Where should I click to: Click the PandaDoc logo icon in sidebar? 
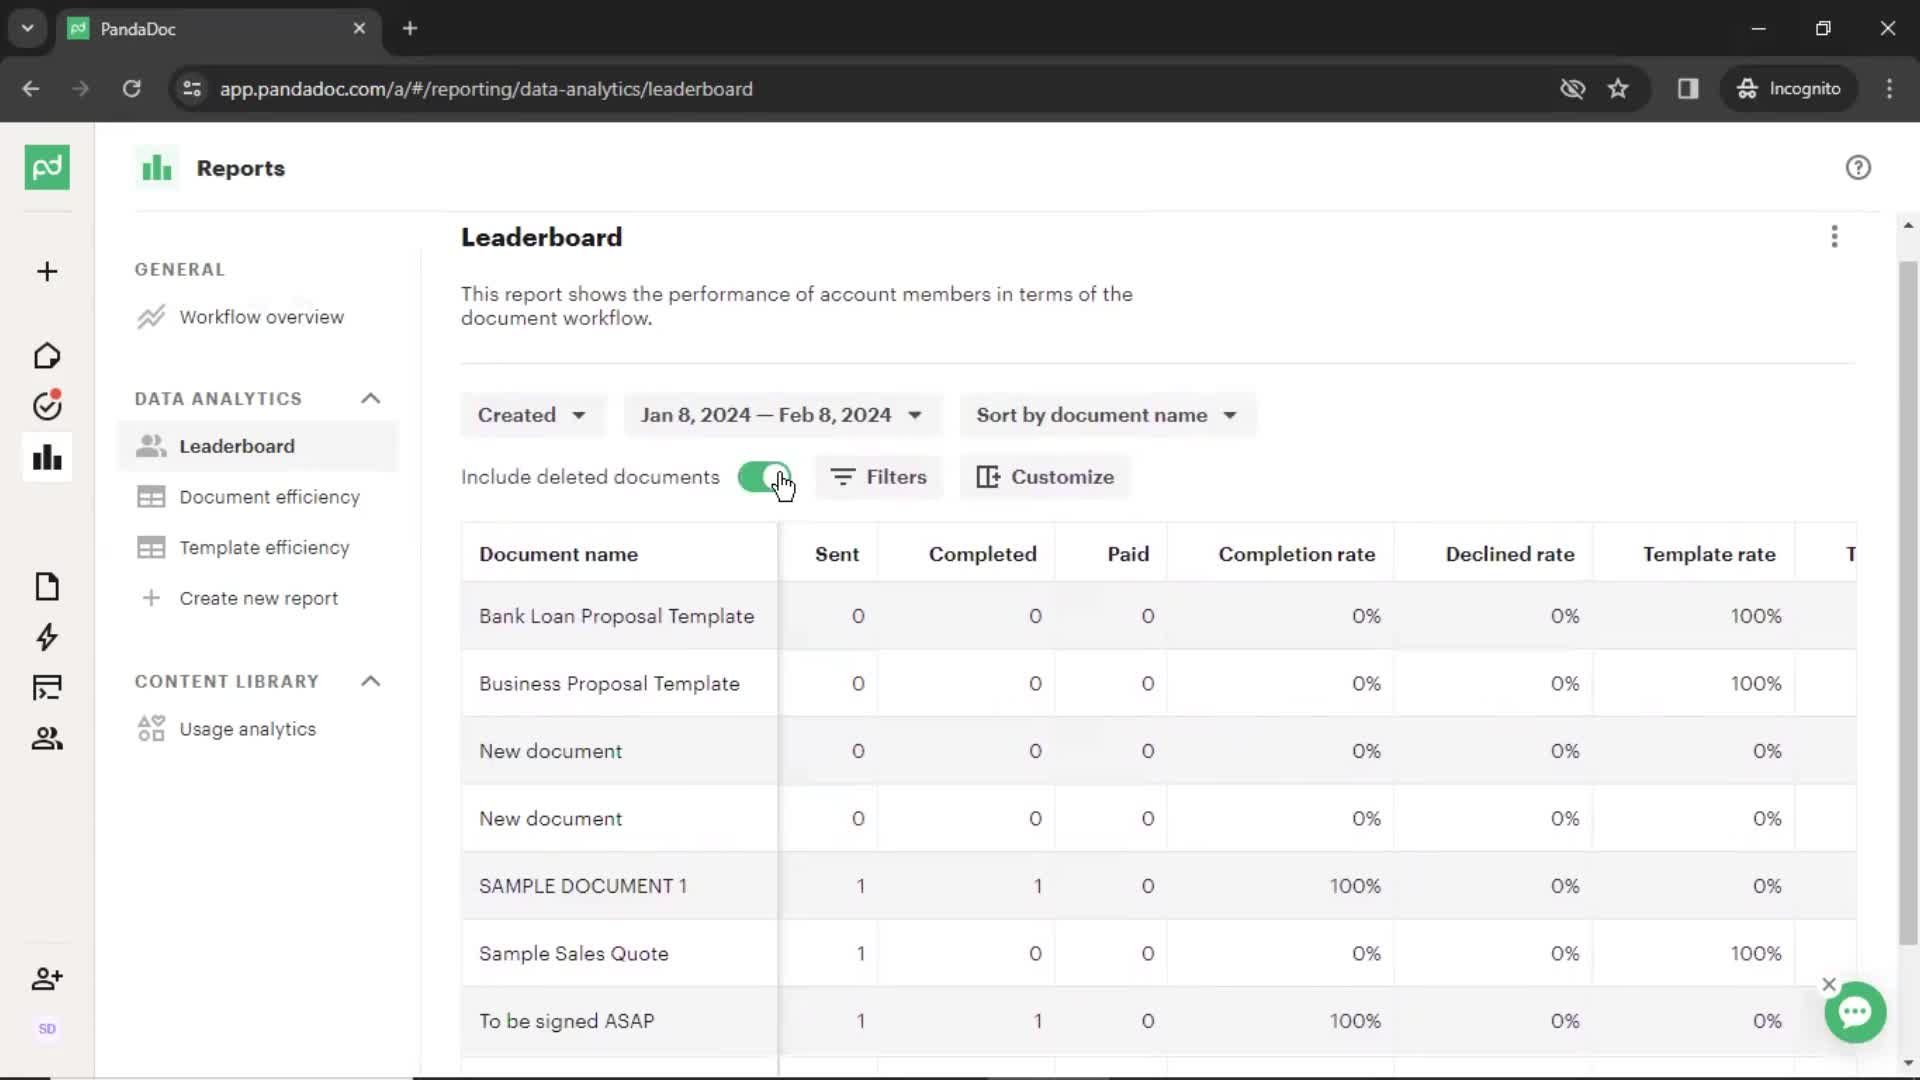47,167
